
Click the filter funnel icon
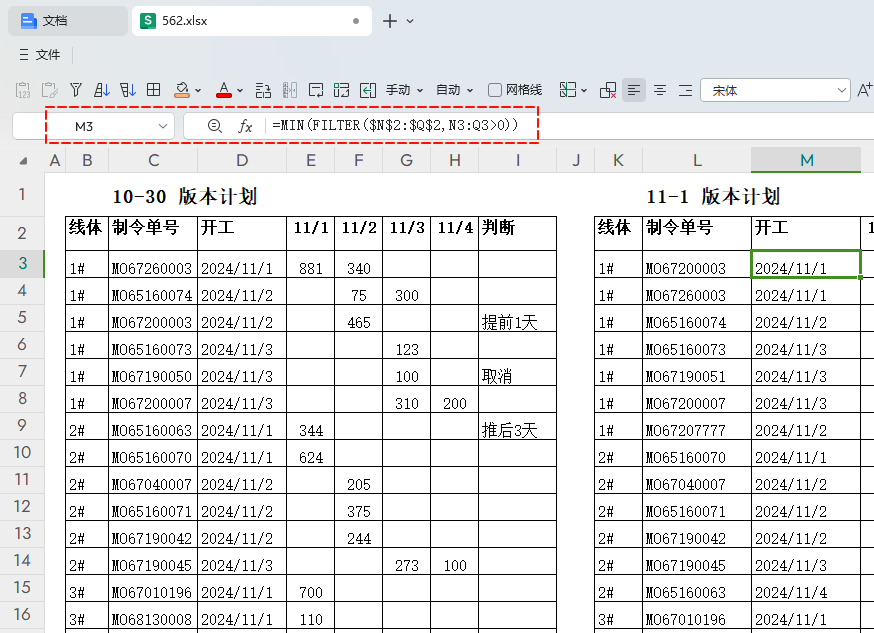(76, 90)
